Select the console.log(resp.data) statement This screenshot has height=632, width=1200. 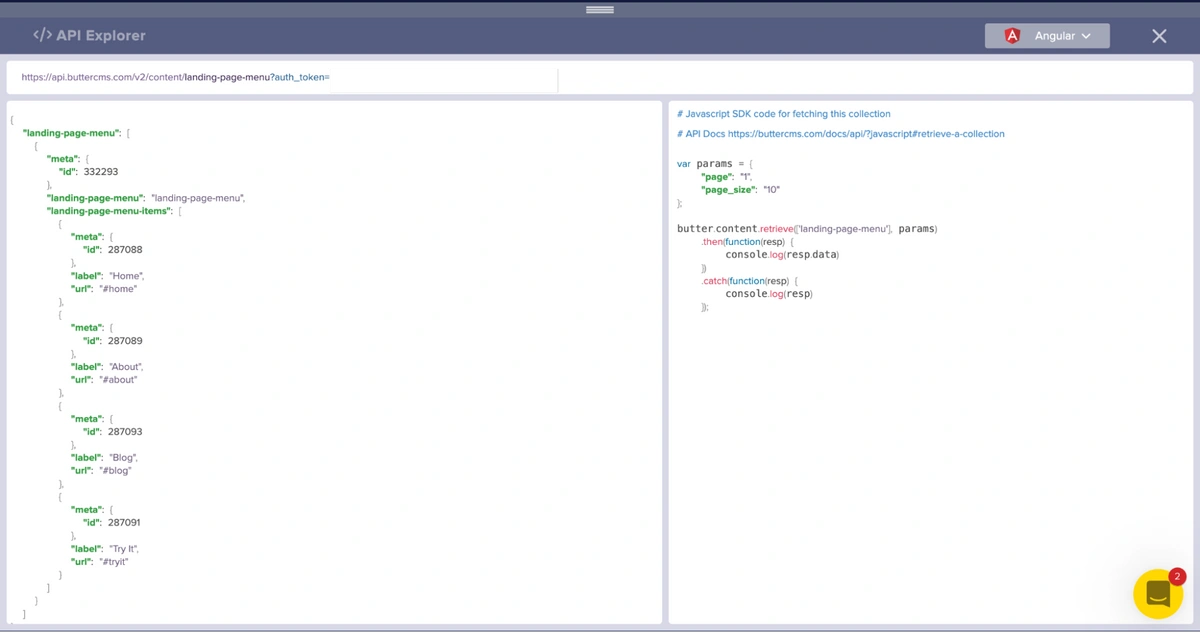pyautogui.click(x=783, y=255)
